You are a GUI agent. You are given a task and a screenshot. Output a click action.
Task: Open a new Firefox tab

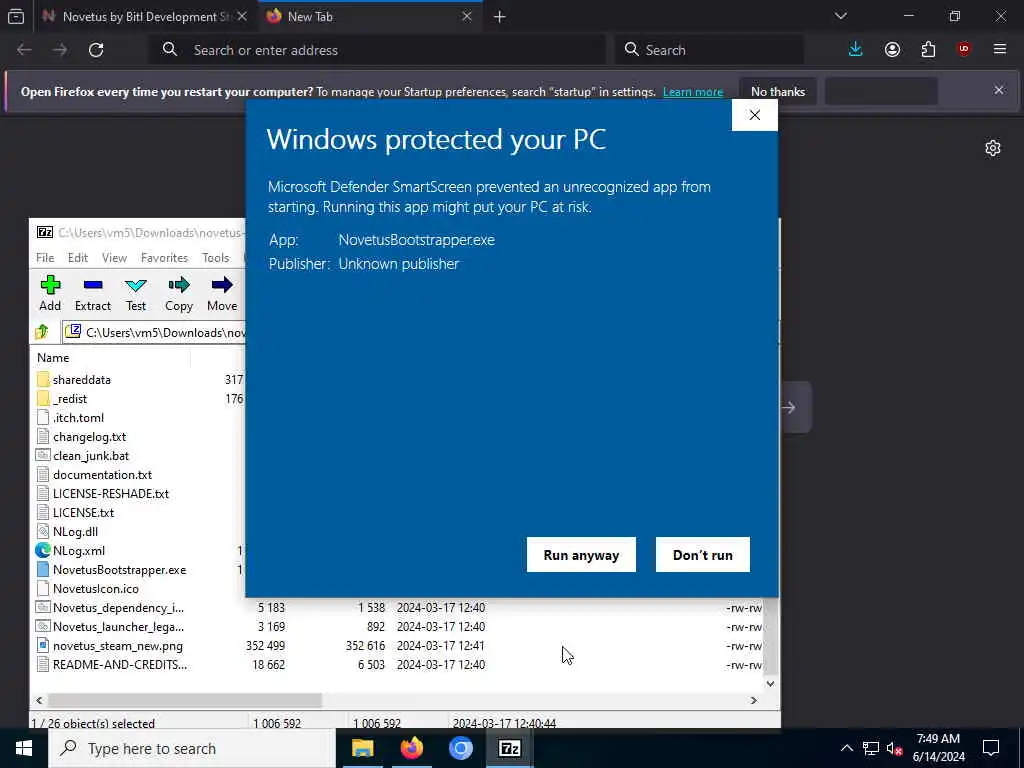click(500, 17)
